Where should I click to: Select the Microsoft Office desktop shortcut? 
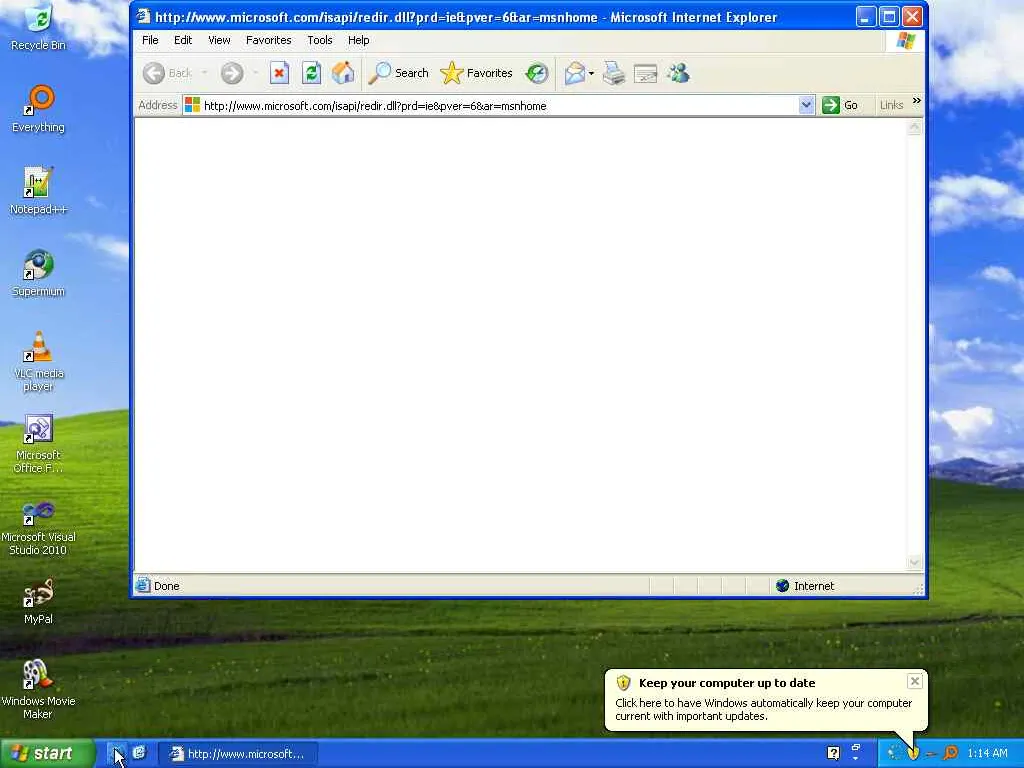[x=39, y=443]
